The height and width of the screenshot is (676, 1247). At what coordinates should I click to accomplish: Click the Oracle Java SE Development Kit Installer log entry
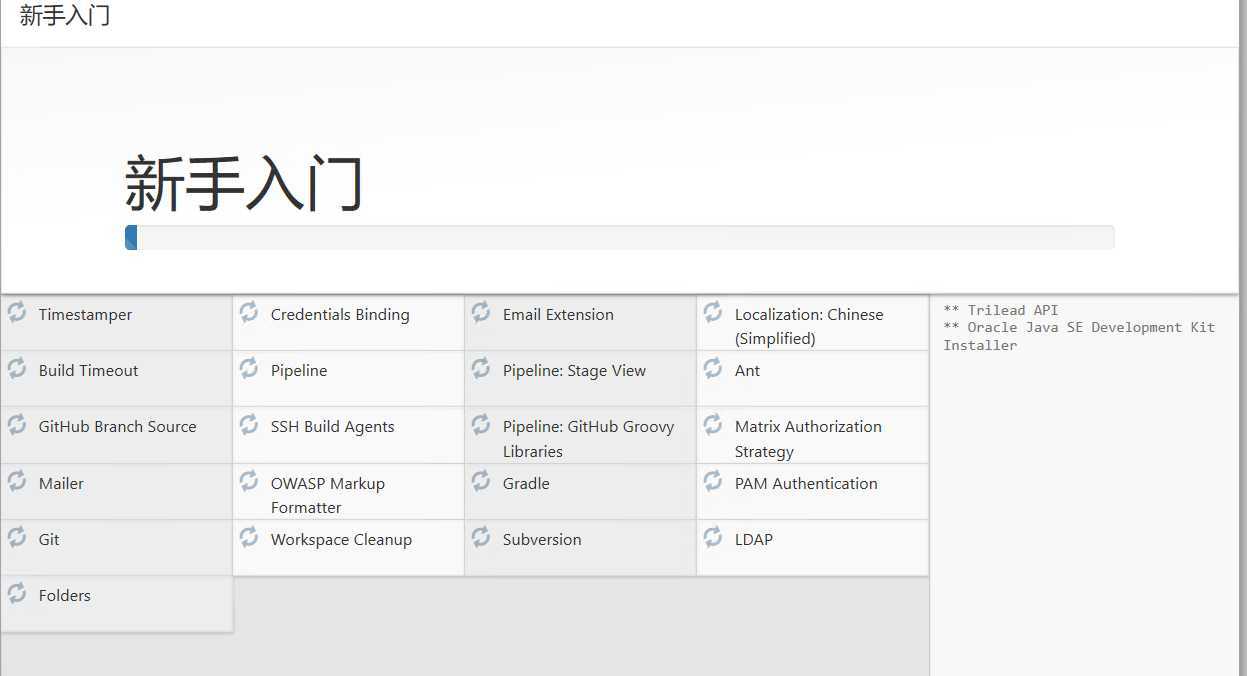coord(1079,336)
